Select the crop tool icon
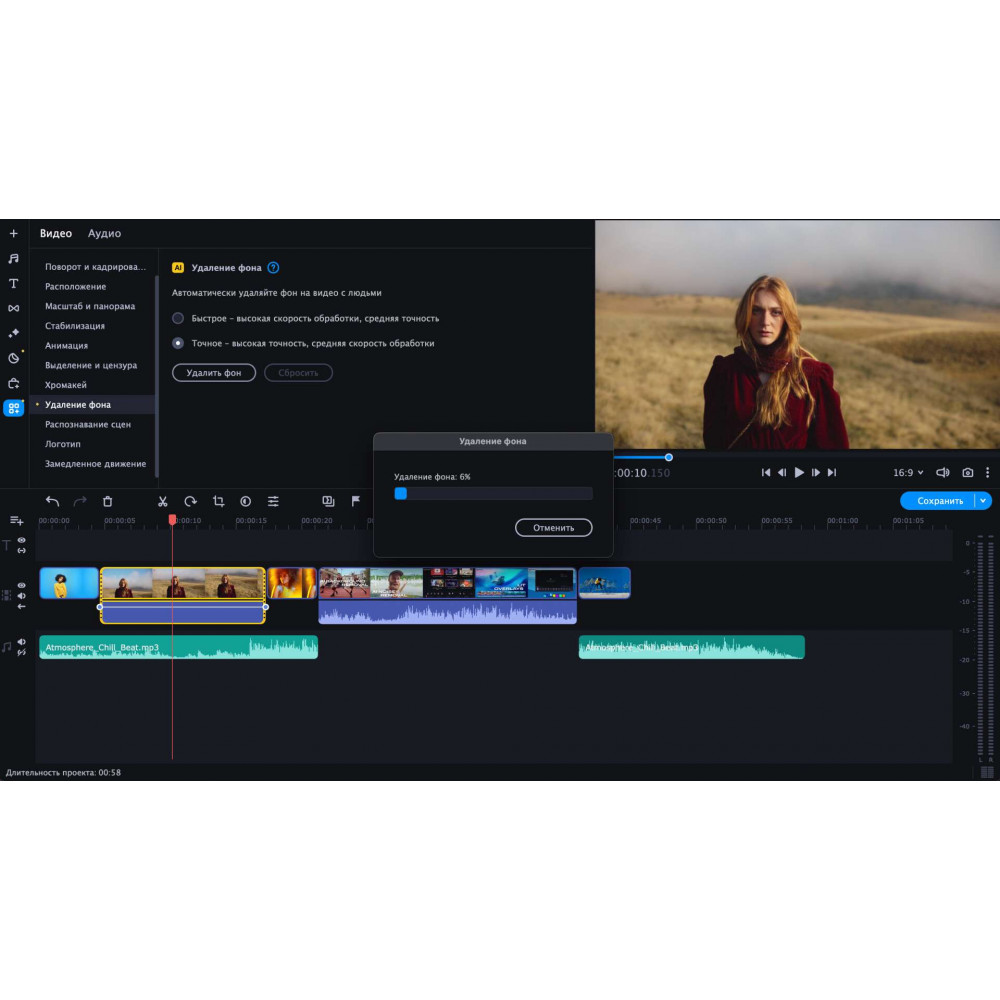1000x1000 pixels. [x=218, y=501]
